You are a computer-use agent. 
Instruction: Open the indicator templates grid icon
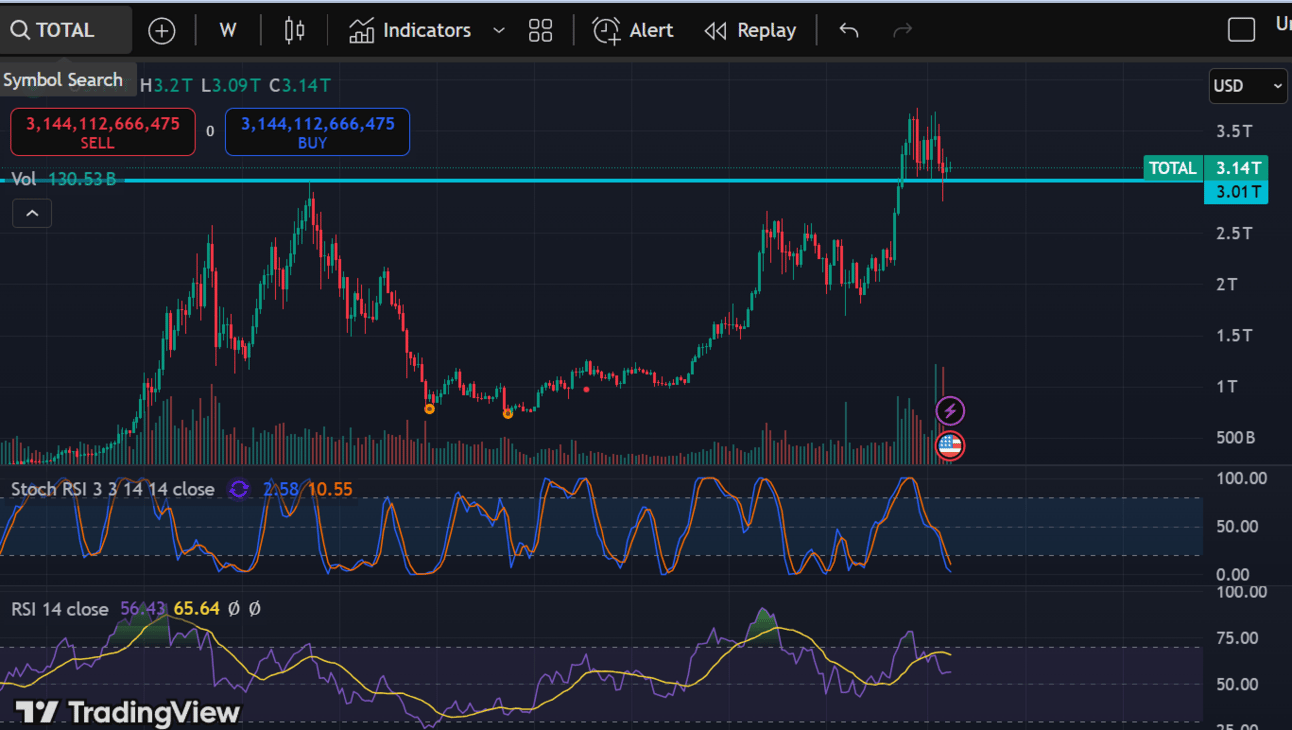point(540,31)
